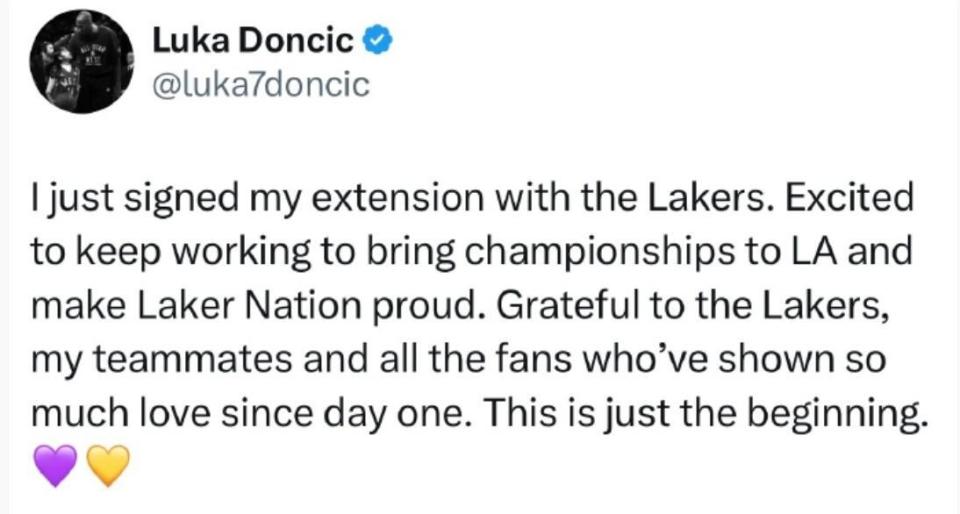
Task: Click the purple heart emoji
Action: tap(55, 465)
